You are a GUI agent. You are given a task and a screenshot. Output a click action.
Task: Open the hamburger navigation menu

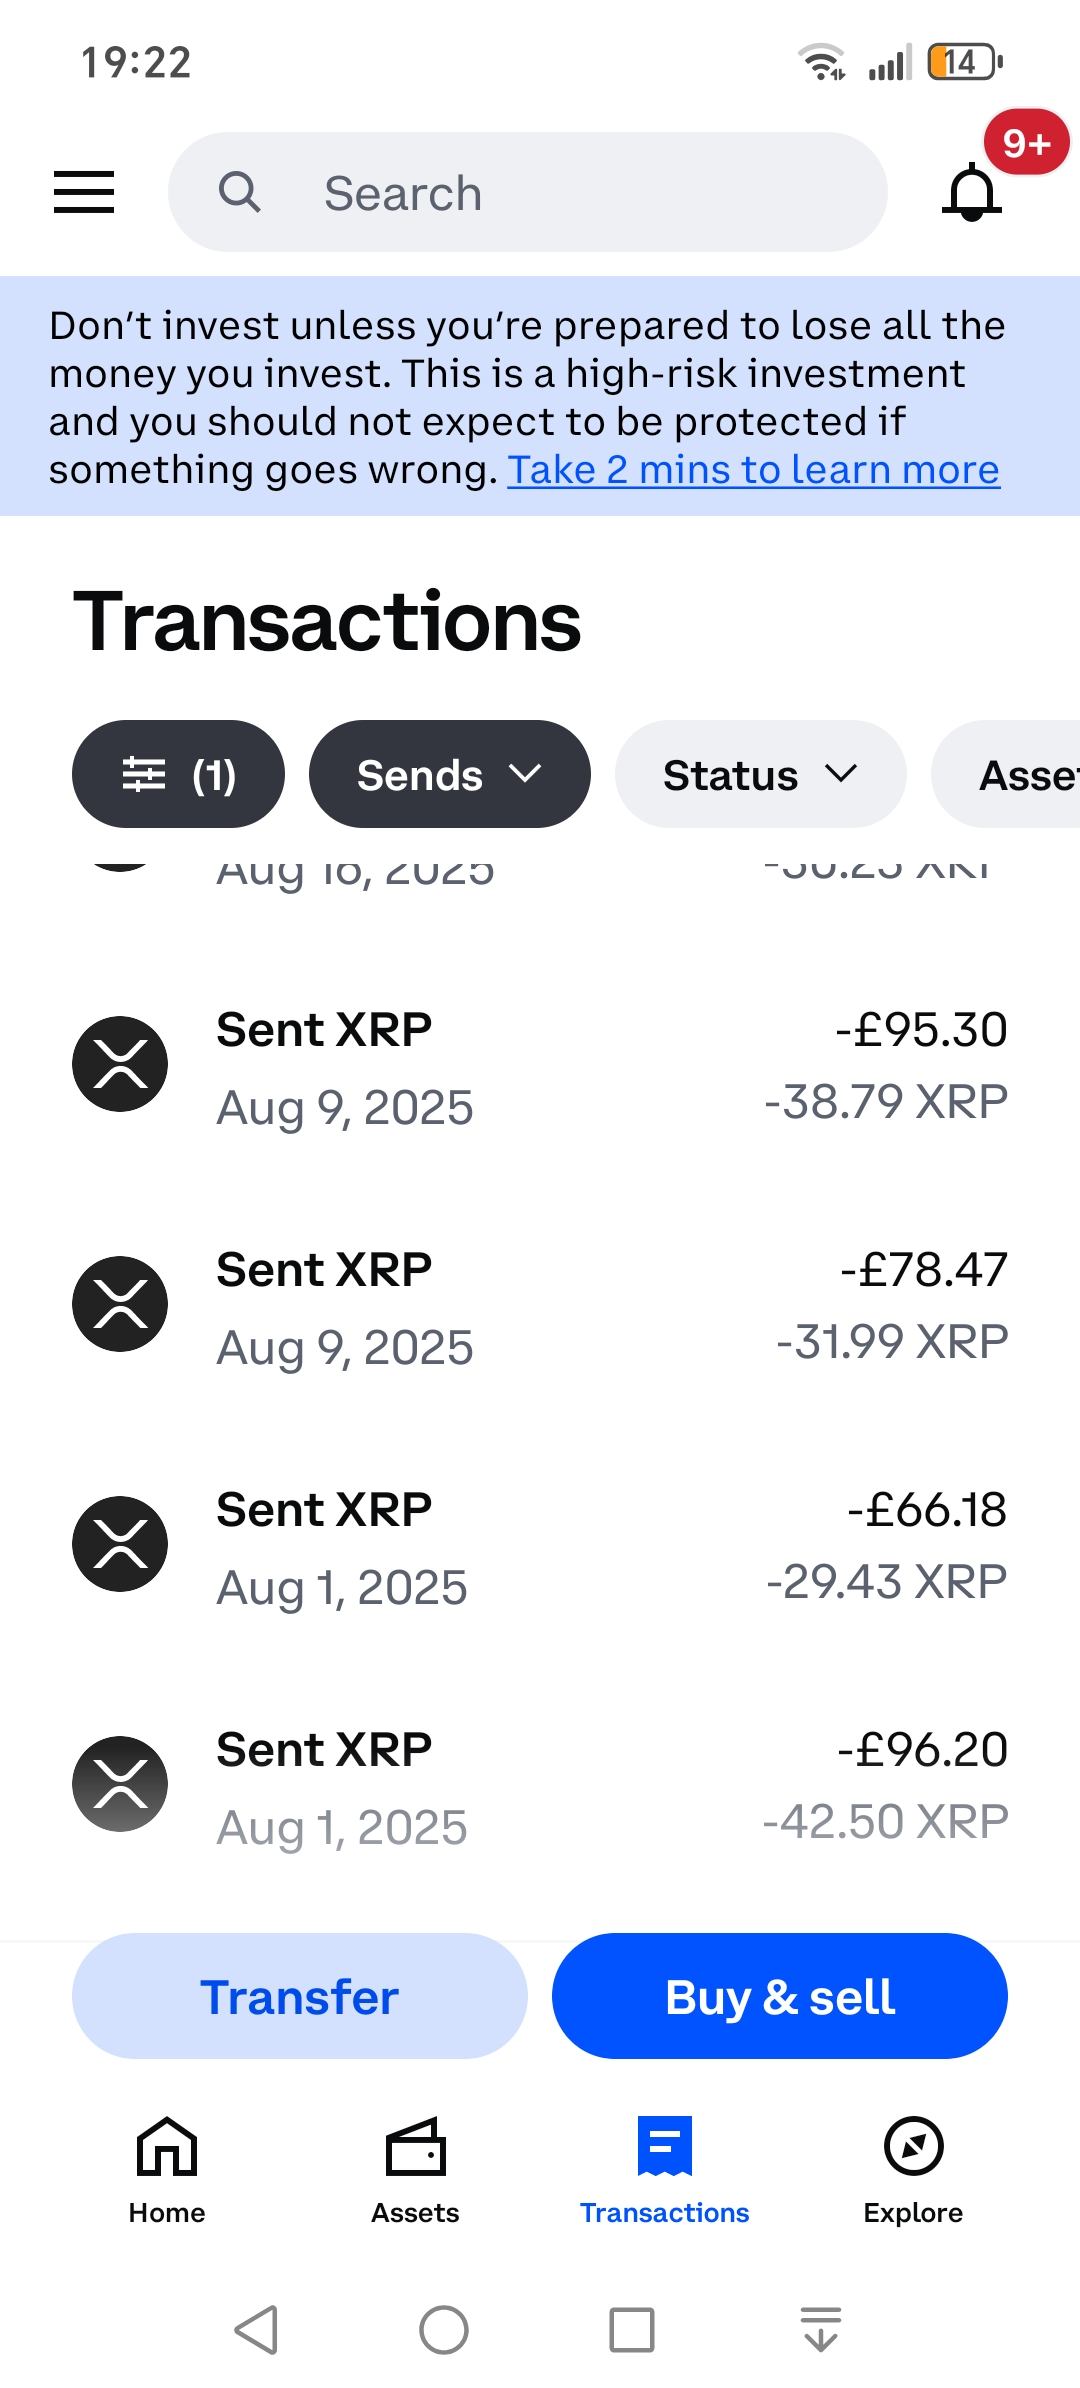pyautogui.click(x=84, y=191)
